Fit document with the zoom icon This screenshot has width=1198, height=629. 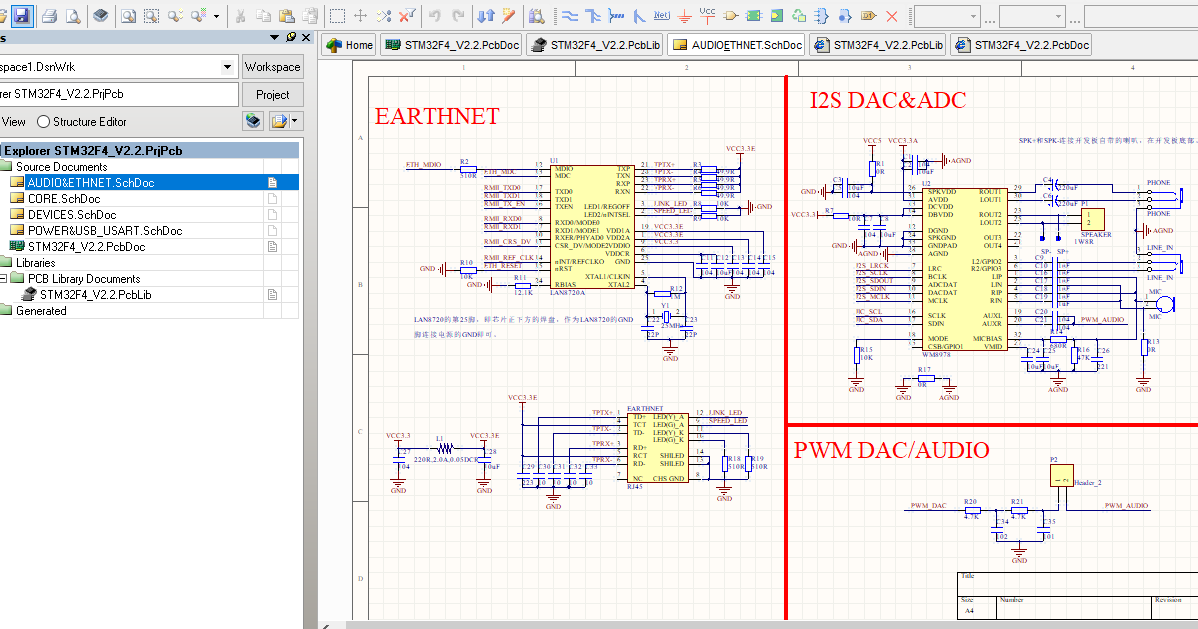click(x=128, y=15)
